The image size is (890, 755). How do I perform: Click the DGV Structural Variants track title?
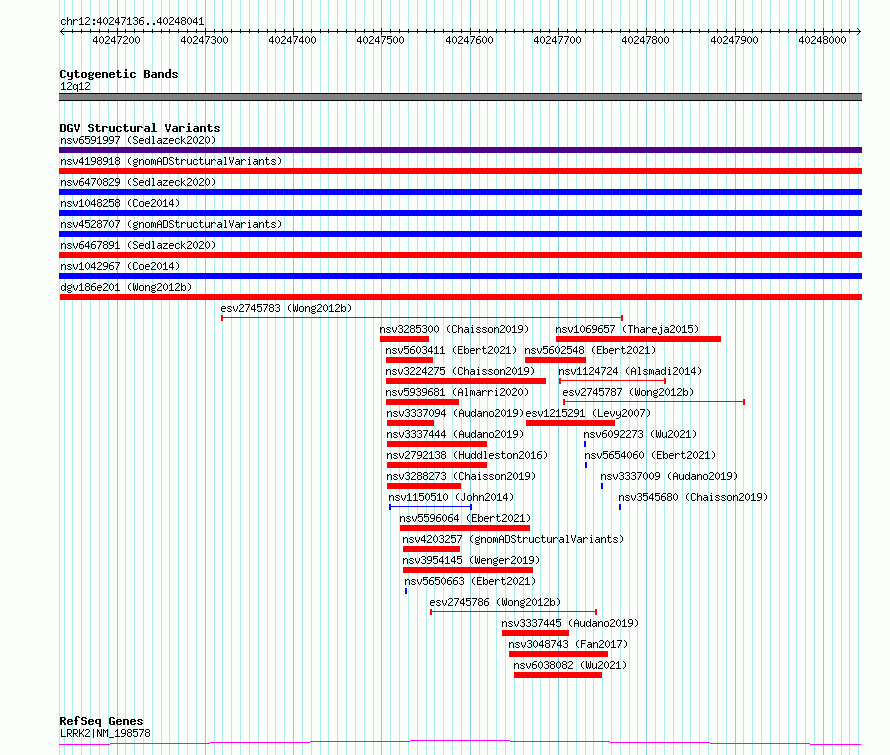pos(140,128)
